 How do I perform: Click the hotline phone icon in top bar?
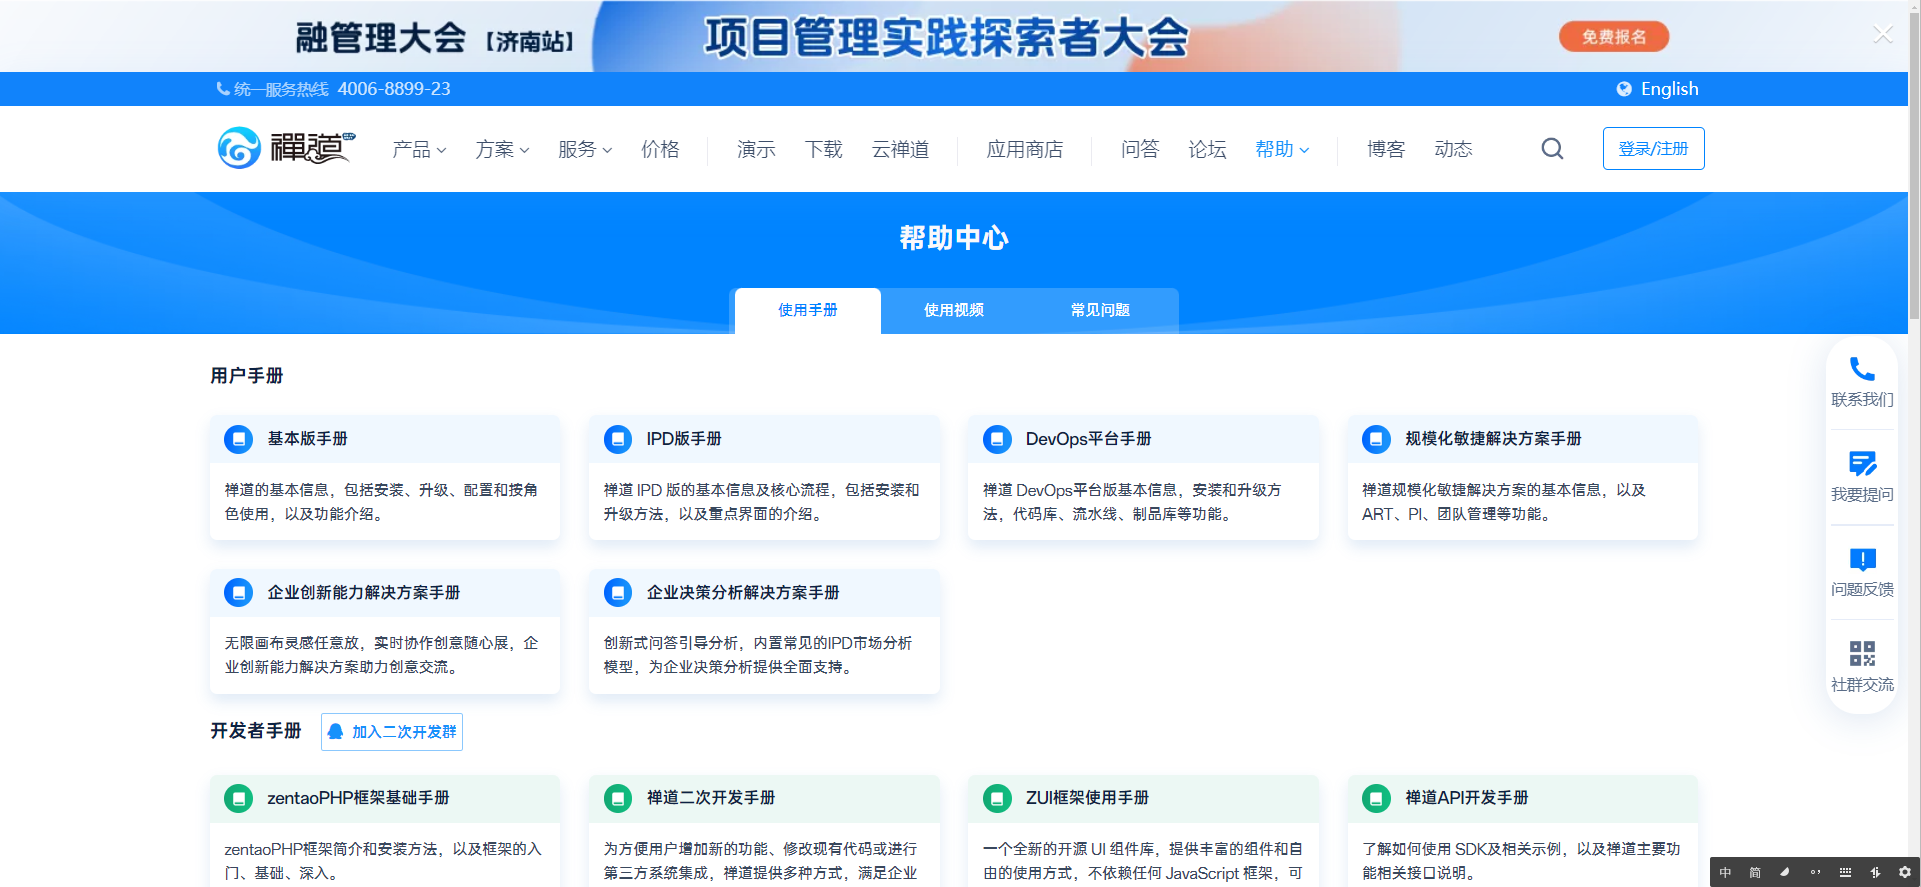click(223, 89)
